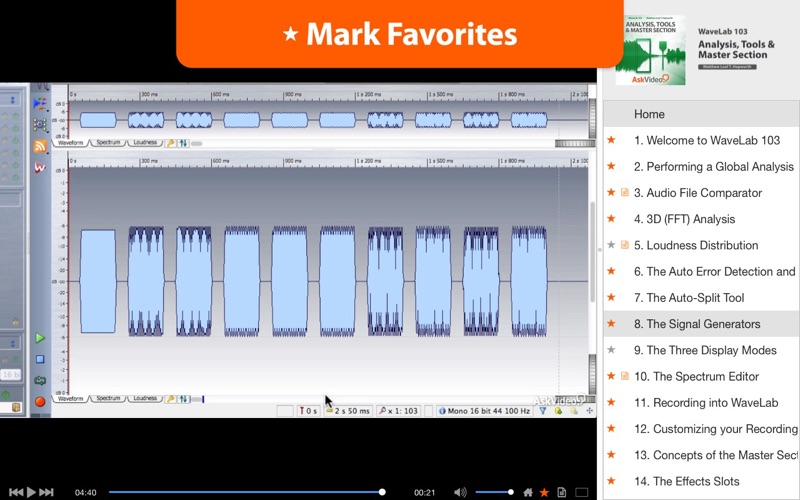This screenshot has width=800, height=500.
Task: Click the red WaveLab W logo icon
Action: point(40,167)
